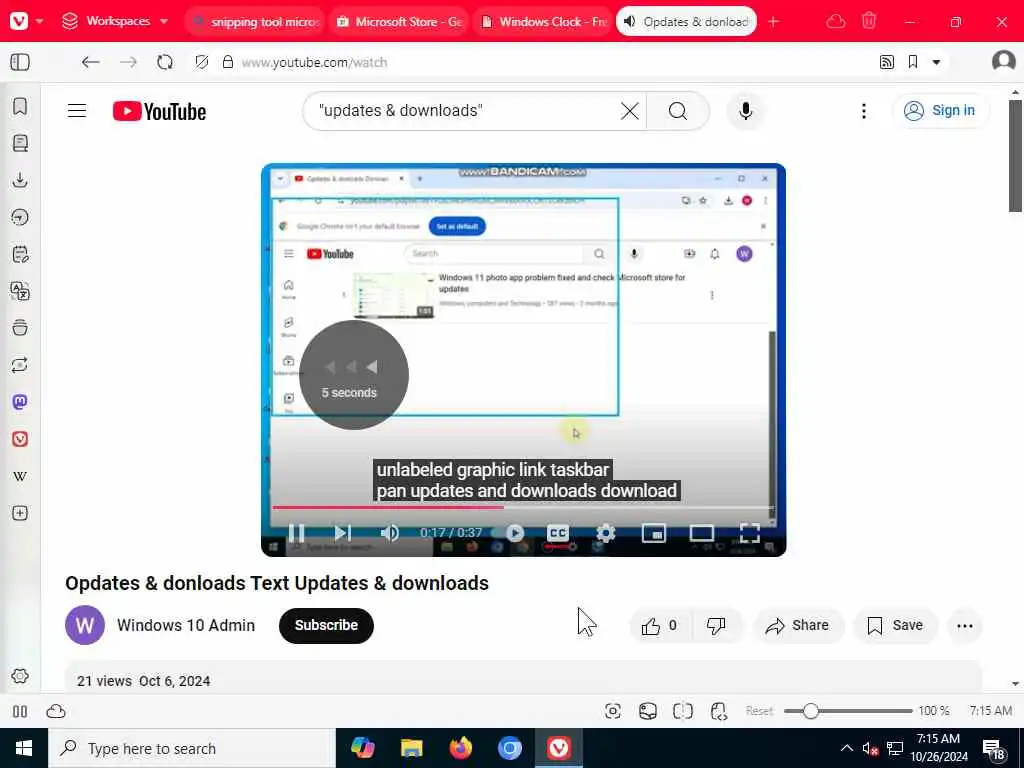Click the address bar URL field

click(x=549, y=62)
